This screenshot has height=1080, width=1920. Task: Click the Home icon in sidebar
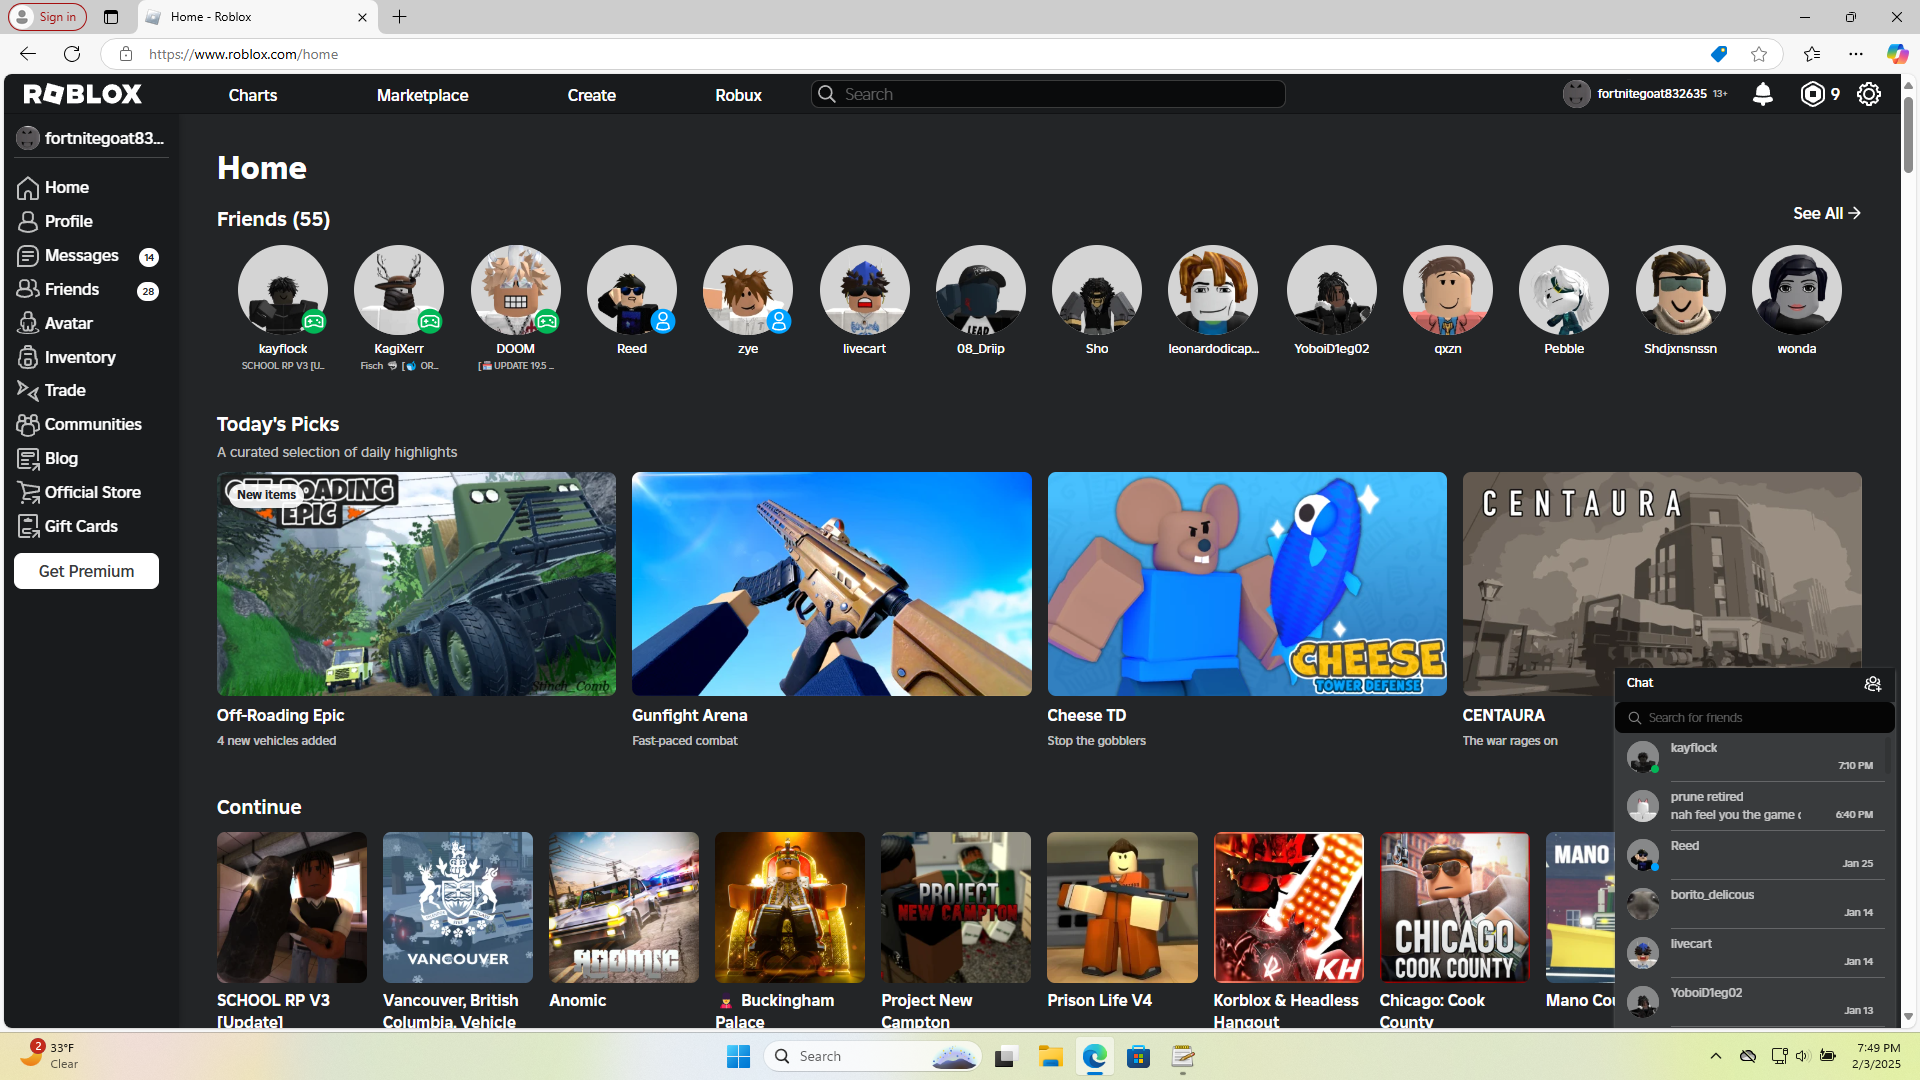pos(28,188)
